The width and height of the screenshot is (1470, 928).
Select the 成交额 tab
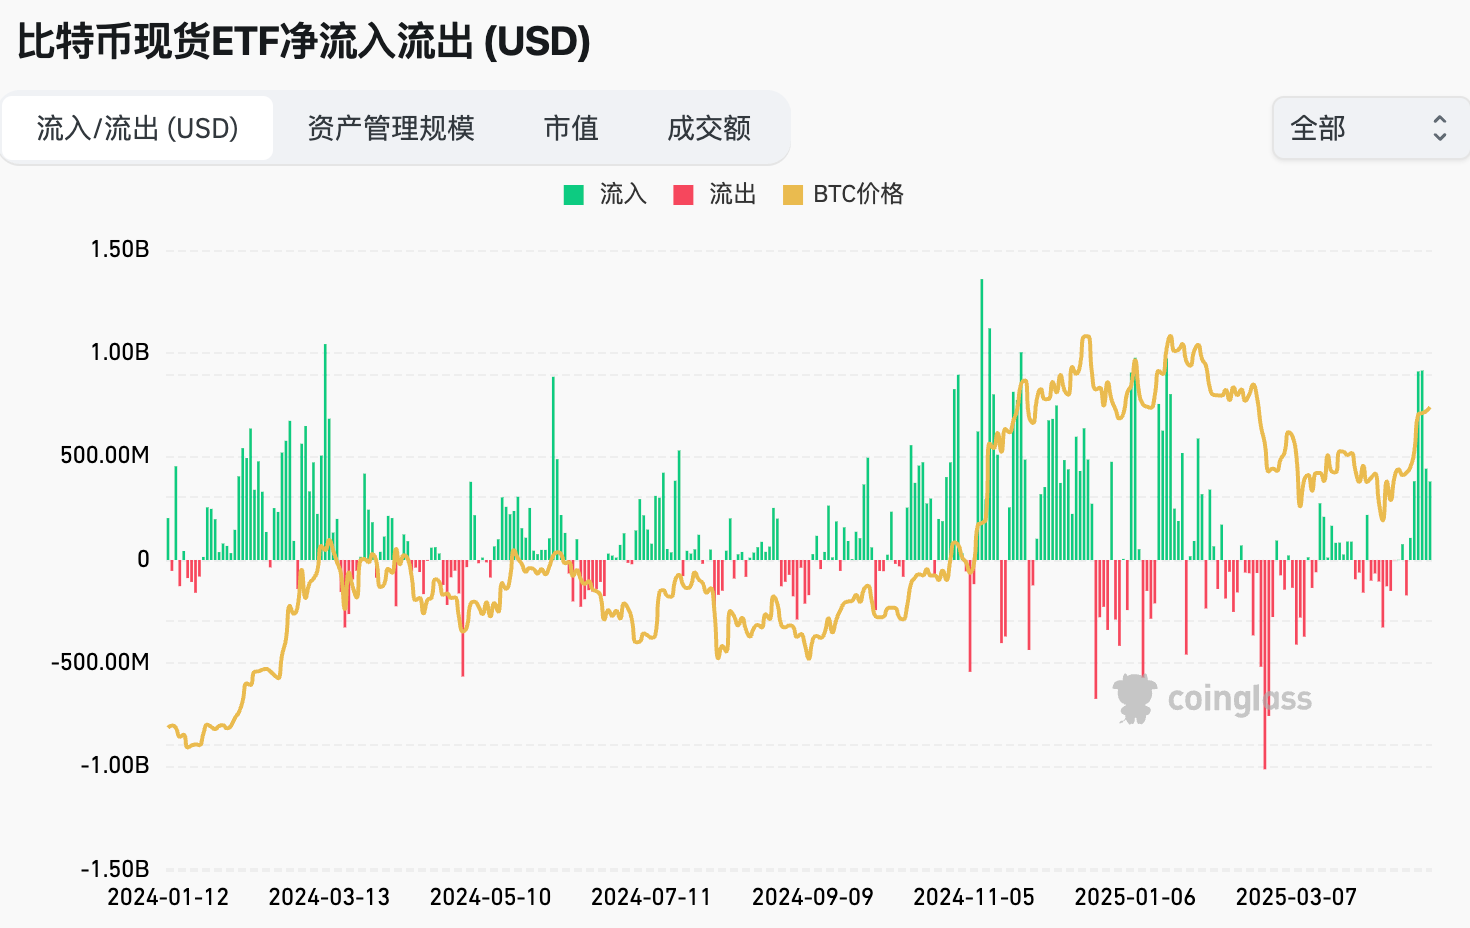click(x=708, y=128)
